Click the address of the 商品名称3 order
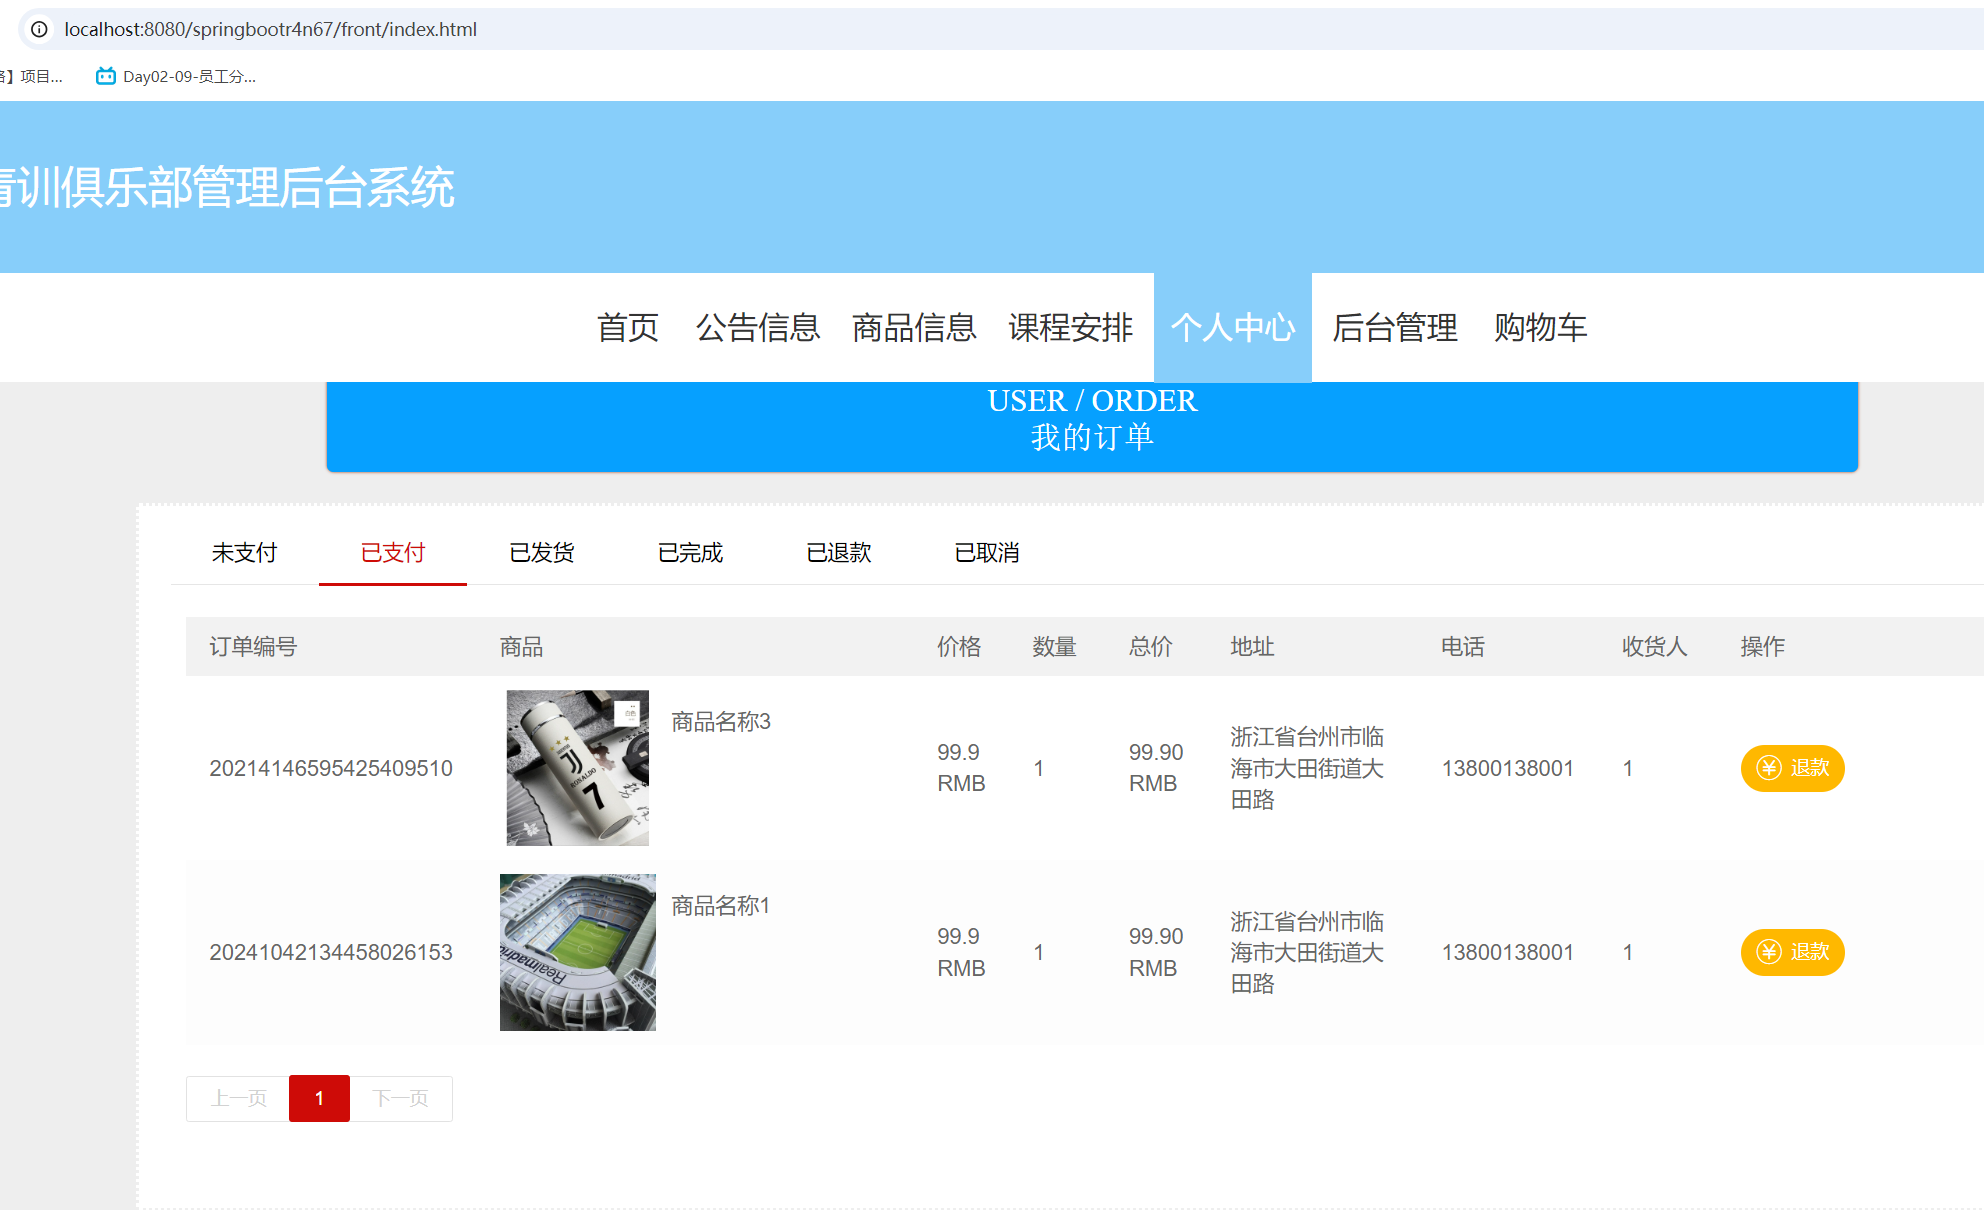The image size is (1984, 1220). click(x=1307, y=768)
